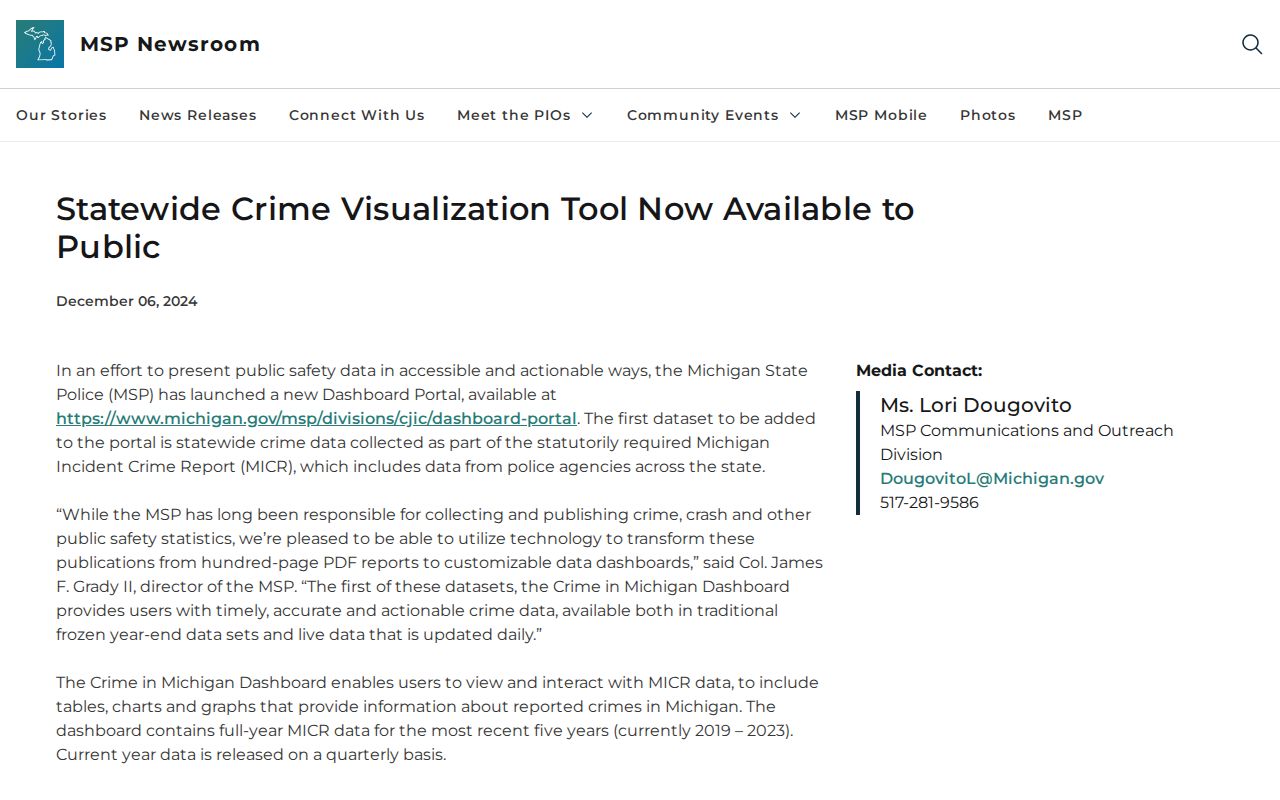Image resolution: width=1280 pixels, height=800 pixels.
Task: Select MSP navigation item
Action: [x=1065, y=115]
